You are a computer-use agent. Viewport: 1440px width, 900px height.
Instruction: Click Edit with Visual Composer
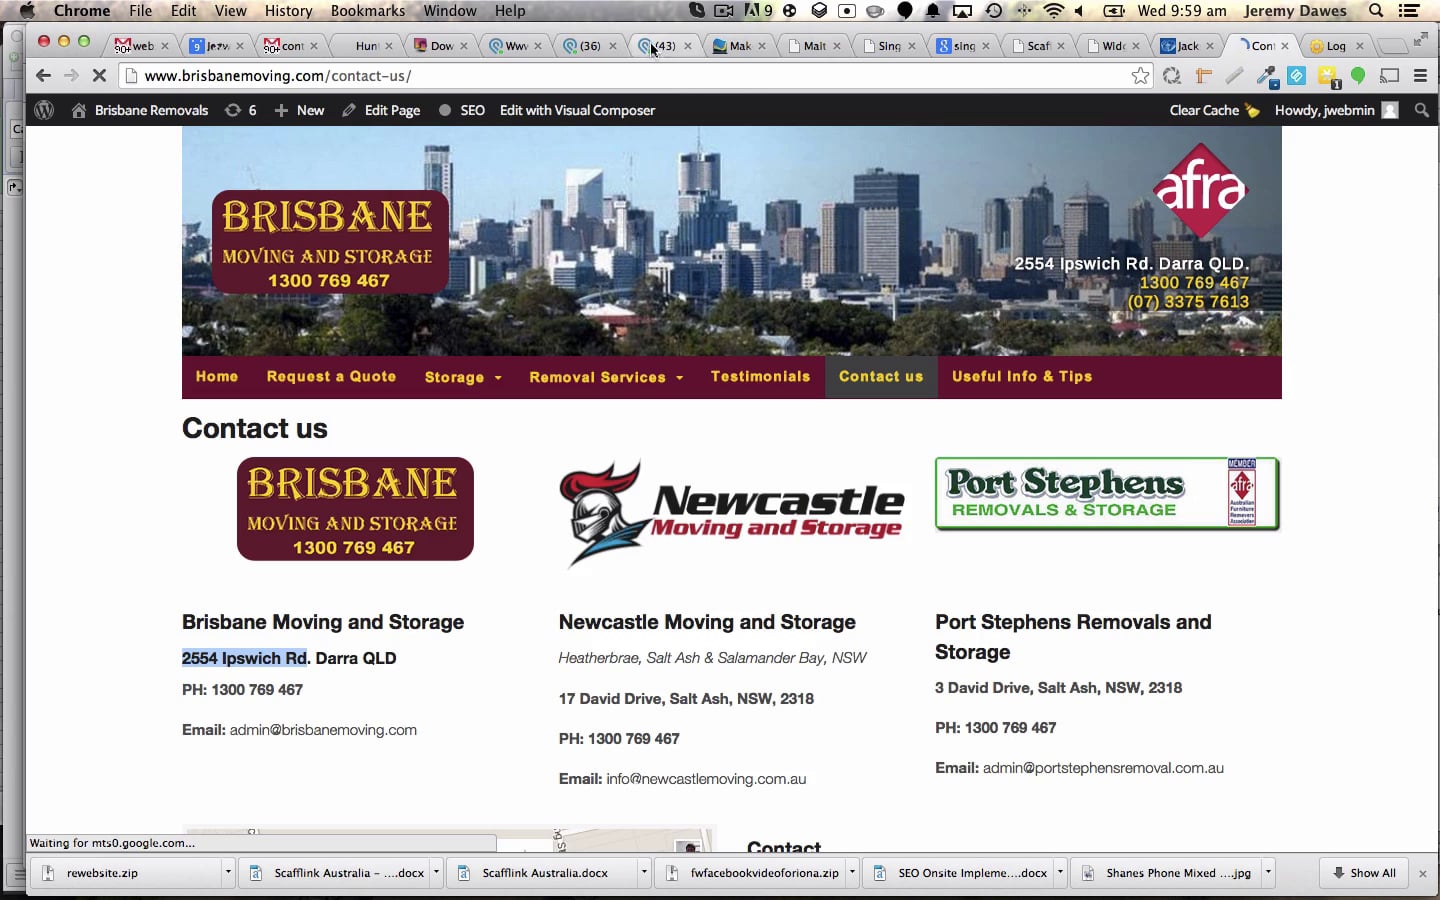click(578, 110)
